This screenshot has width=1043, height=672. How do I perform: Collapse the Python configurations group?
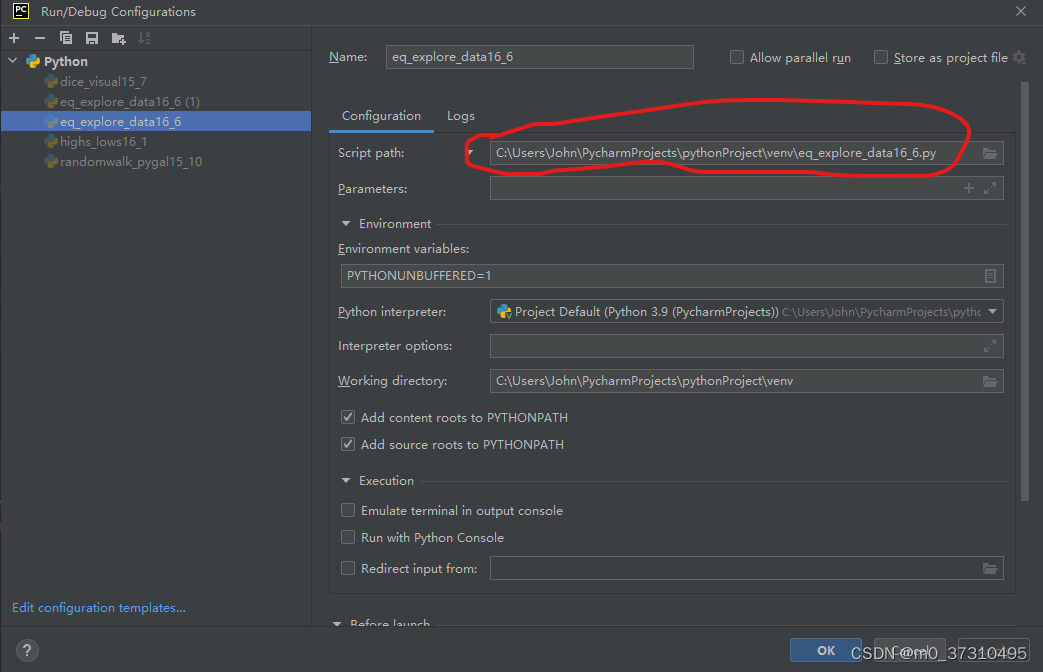click(x=12, y=61)
